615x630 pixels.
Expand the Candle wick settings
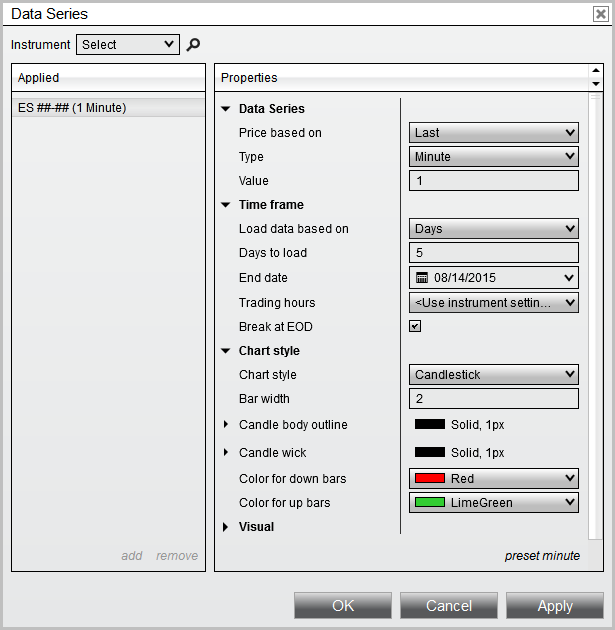[x=226, y=453]
